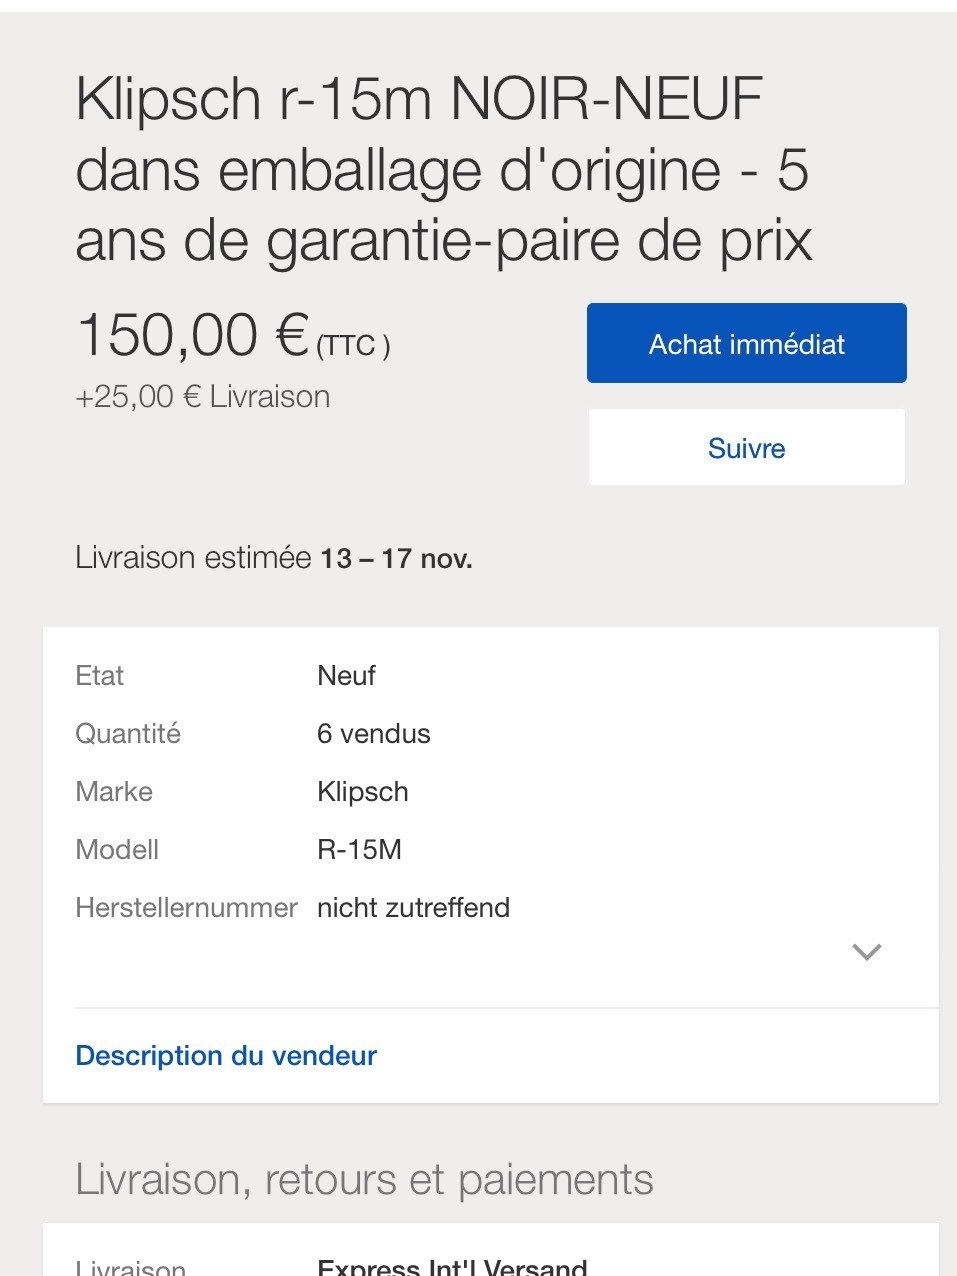
Task: Tap the Klipsch r-15m listing title
Action: (x=443, y=170)
